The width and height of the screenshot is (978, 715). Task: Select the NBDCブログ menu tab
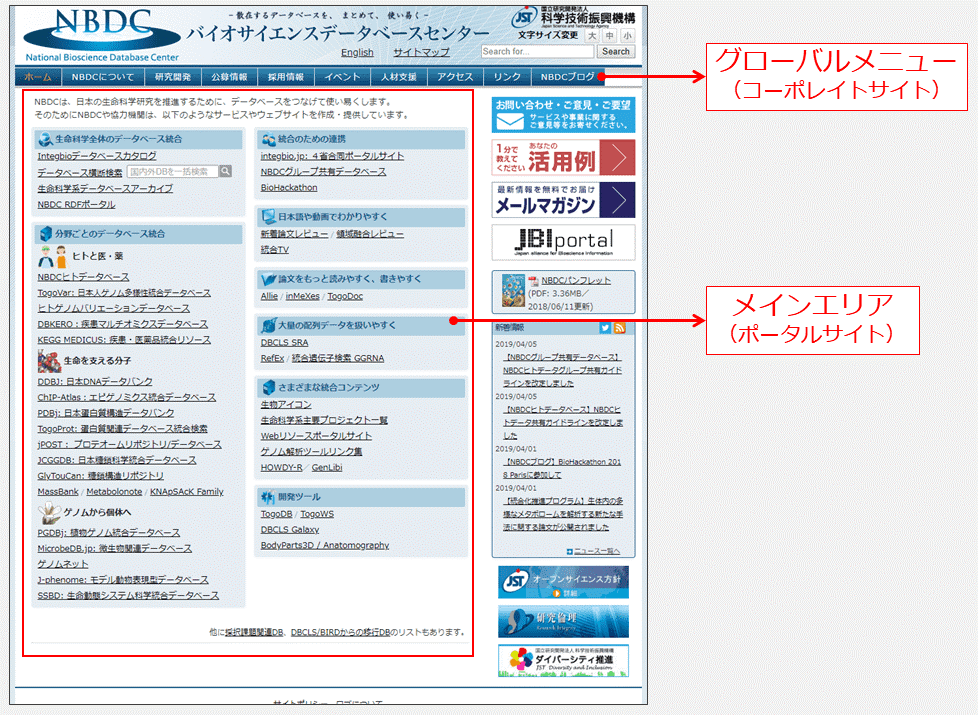click(567, 77)
